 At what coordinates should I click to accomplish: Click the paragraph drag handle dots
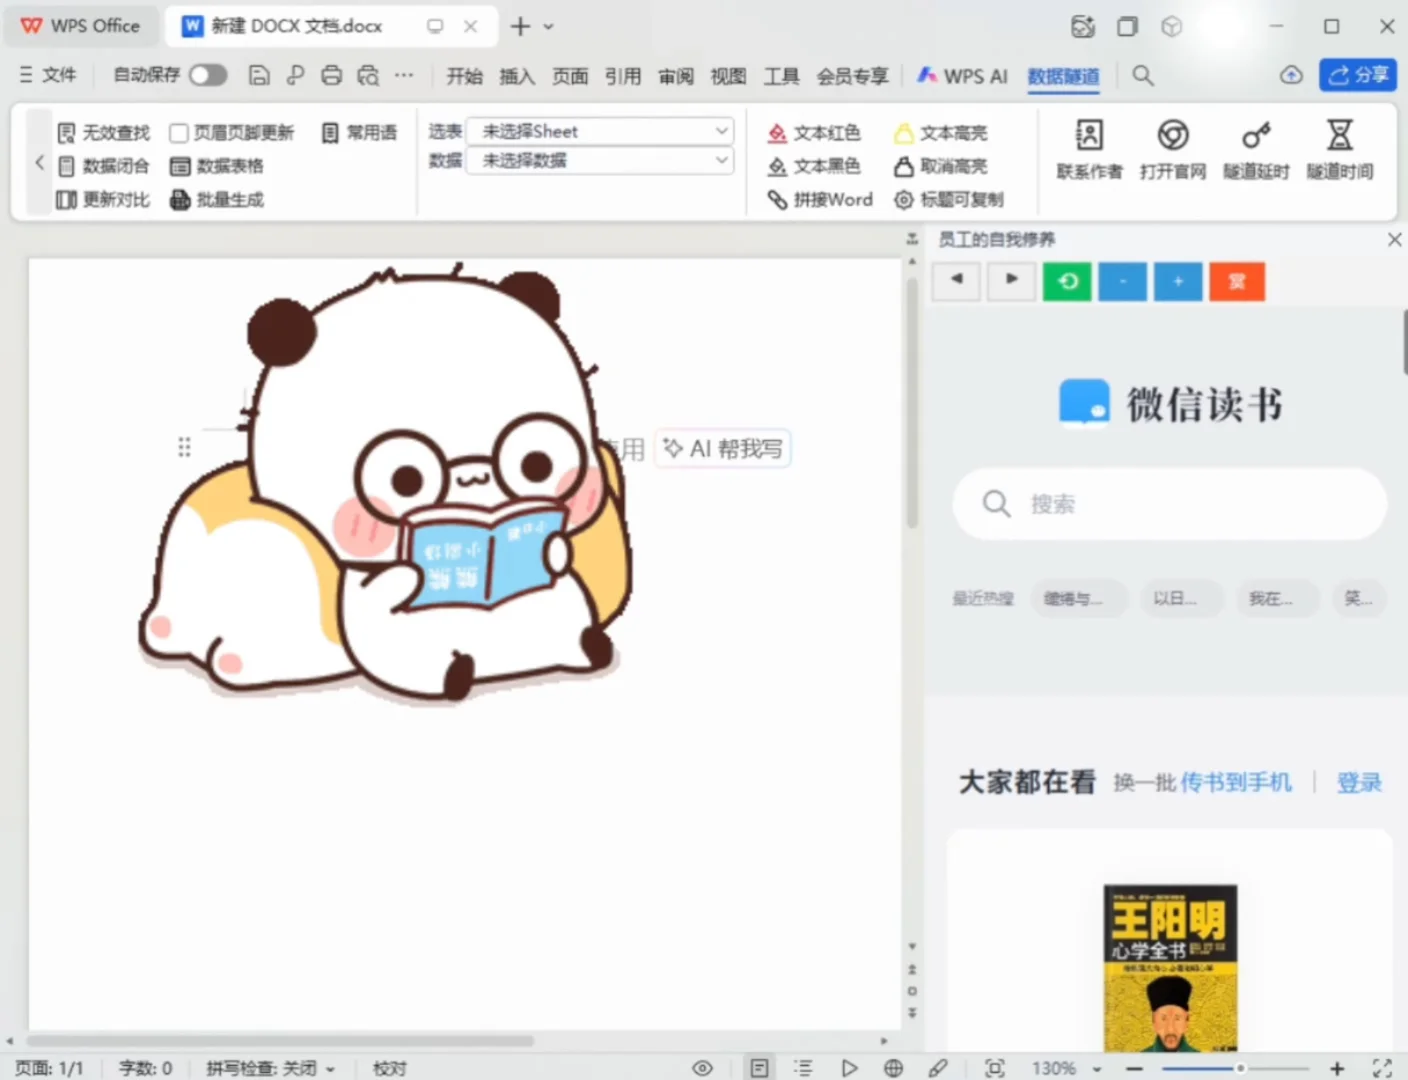184,447
